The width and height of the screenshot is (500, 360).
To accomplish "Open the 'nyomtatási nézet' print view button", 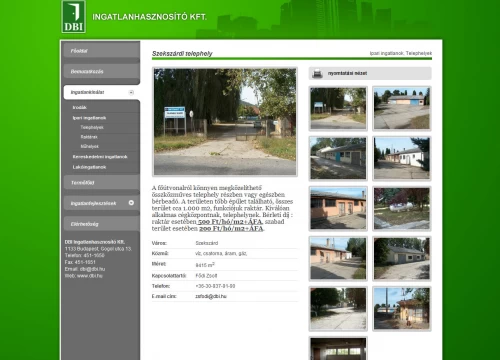I will 370,73.
